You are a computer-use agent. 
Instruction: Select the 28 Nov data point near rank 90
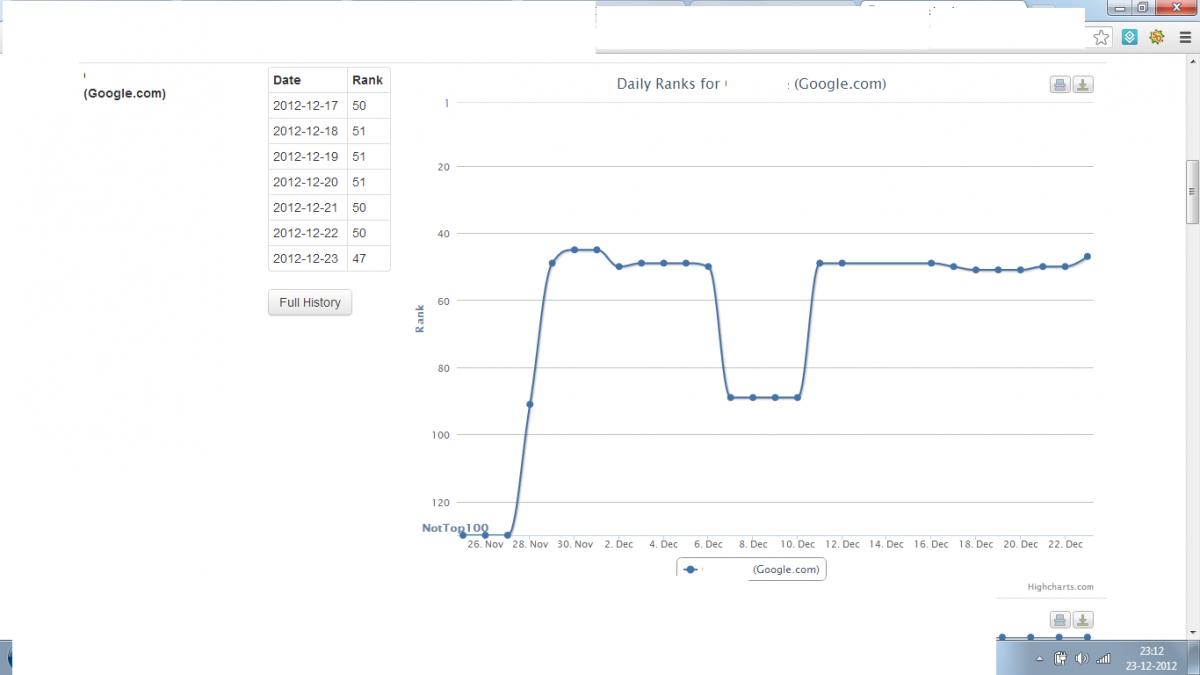coord(530,404)
